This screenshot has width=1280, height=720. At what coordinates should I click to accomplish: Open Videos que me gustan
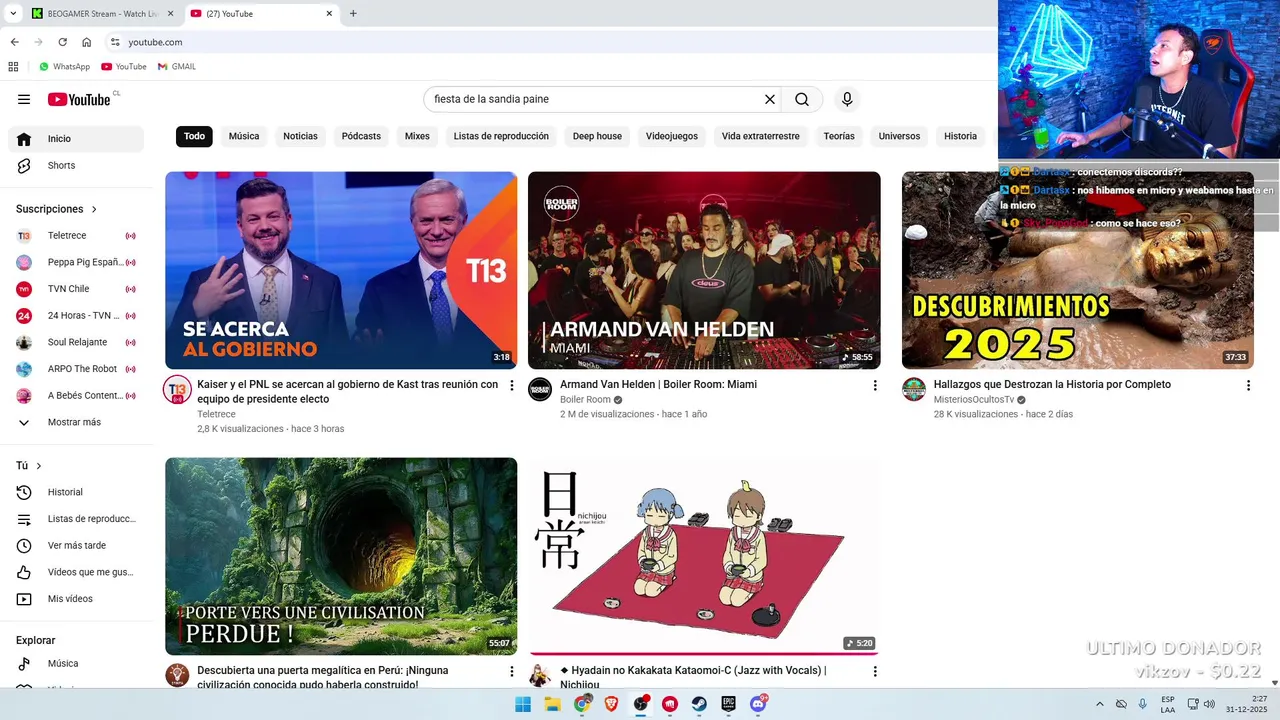(x=76, y=572)
